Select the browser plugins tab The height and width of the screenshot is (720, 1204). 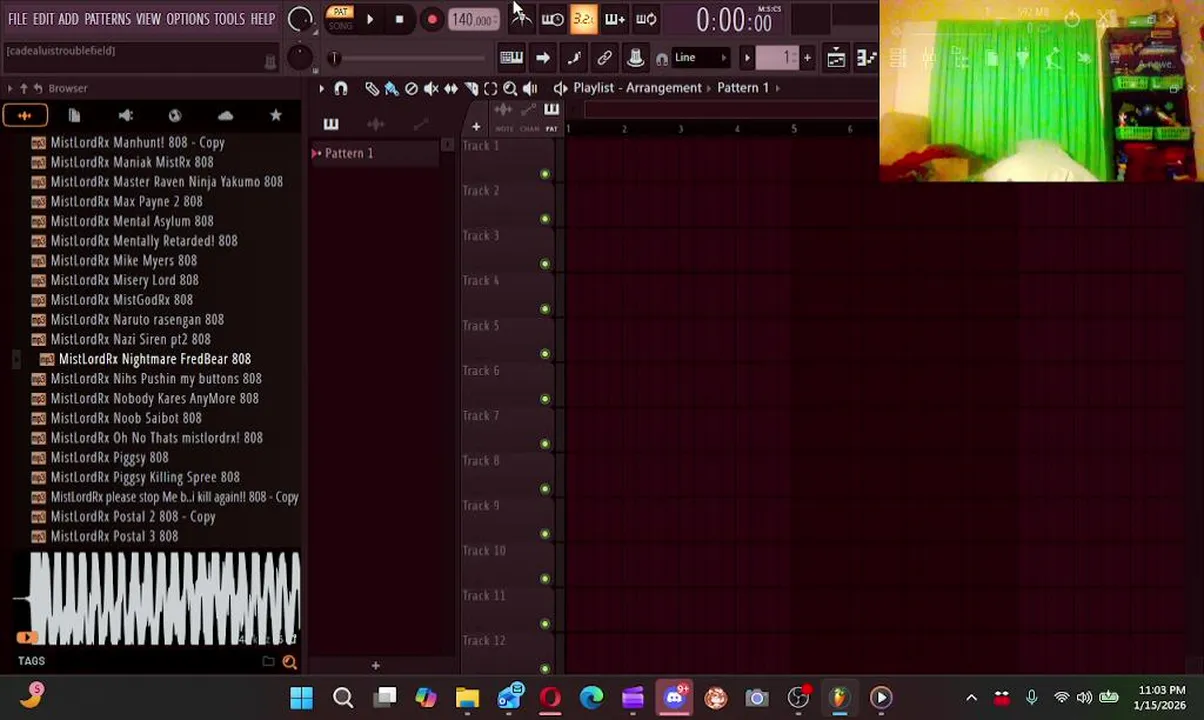(x=125, y=116)
